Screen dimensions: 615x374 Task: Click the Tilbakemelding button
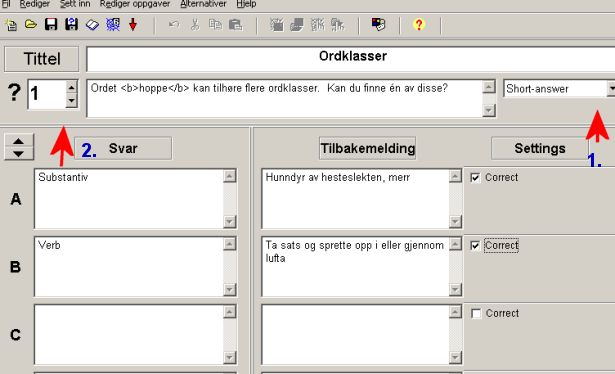pos(368,148)
